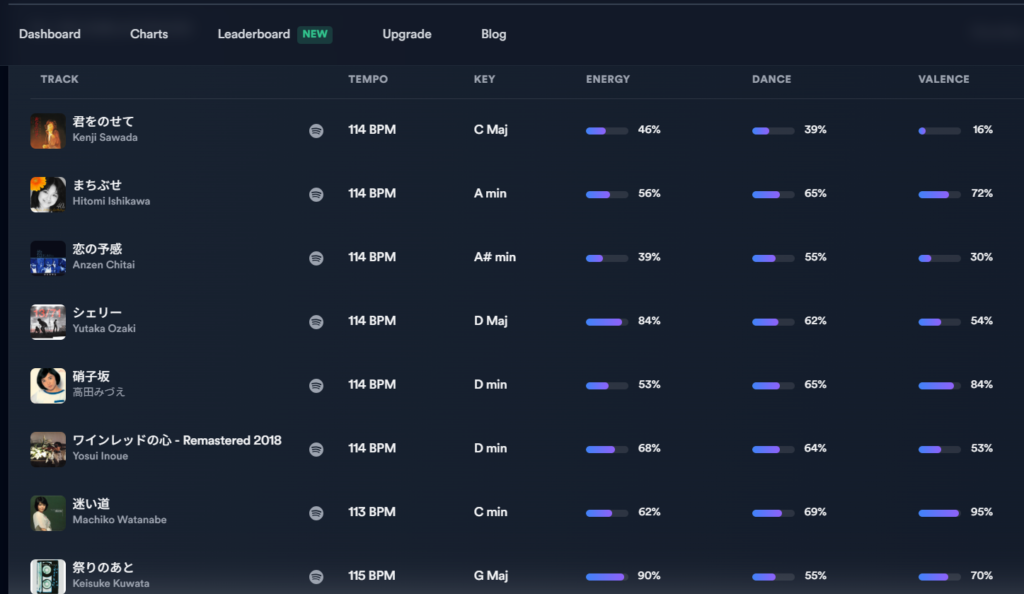The image size is (1024, 594).
Task: Open the Leaderboard page
Action: click(x=254, y=34)
